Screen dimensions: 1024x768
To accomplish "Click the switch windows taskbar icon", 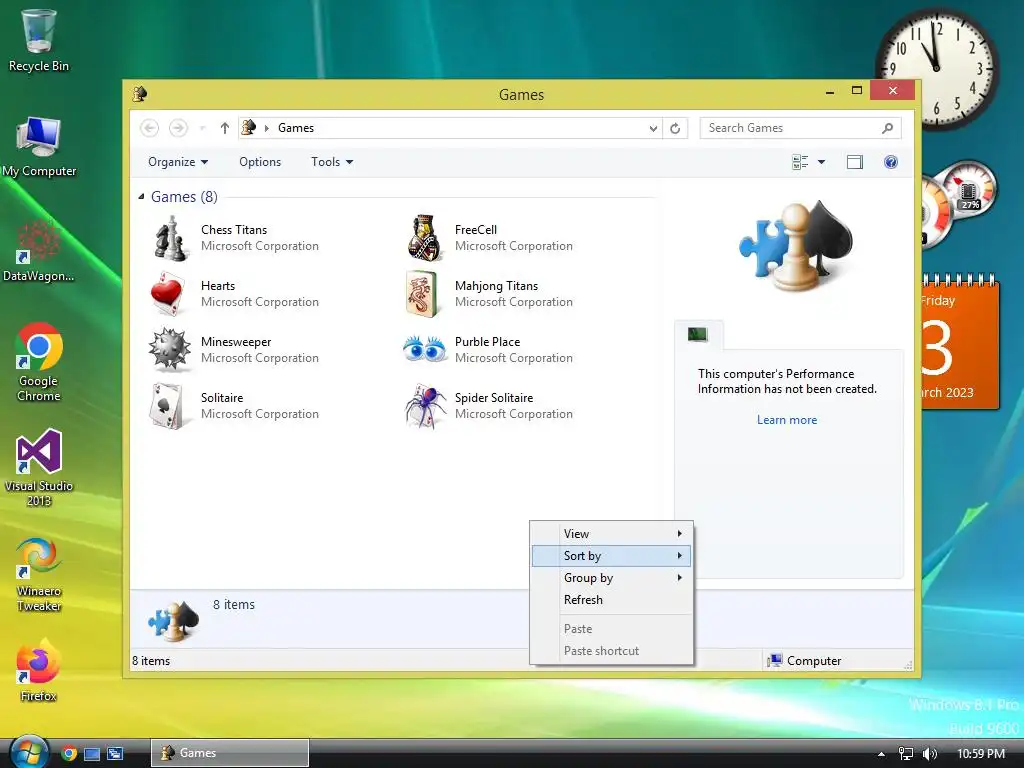I will click(x=115, y=754).
